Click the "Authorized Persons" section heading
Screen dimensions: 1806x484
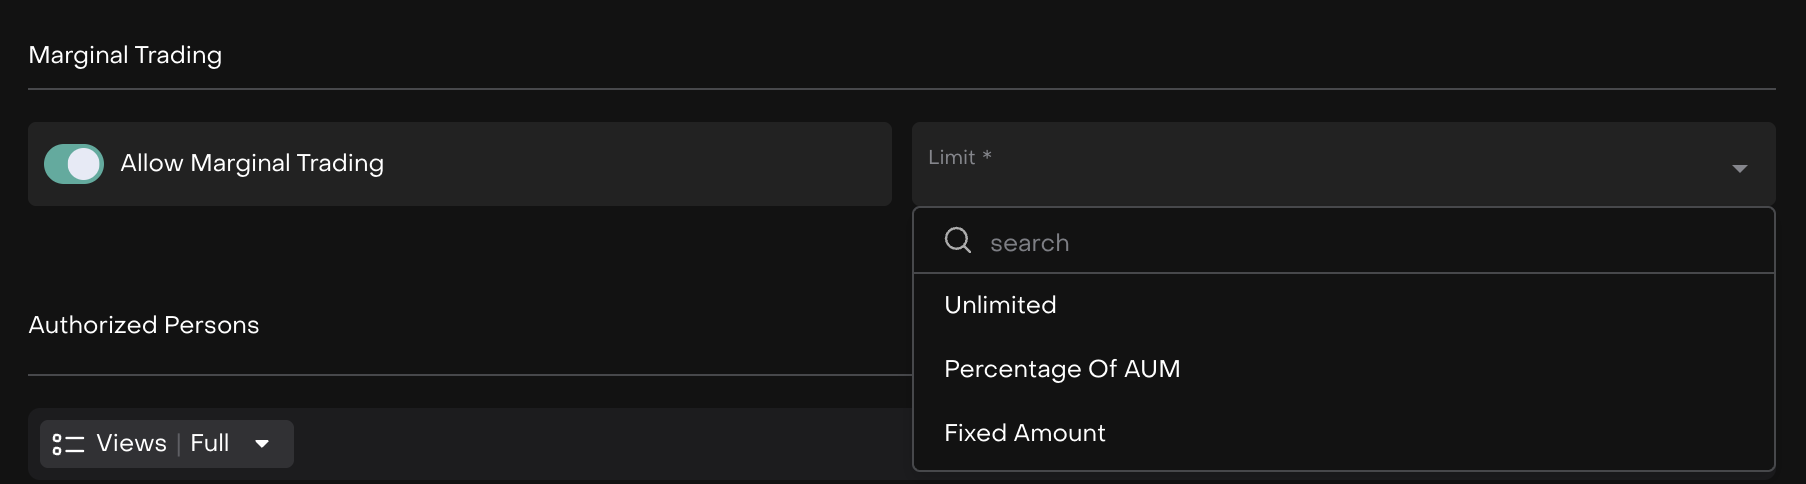[x=144, y=325]
